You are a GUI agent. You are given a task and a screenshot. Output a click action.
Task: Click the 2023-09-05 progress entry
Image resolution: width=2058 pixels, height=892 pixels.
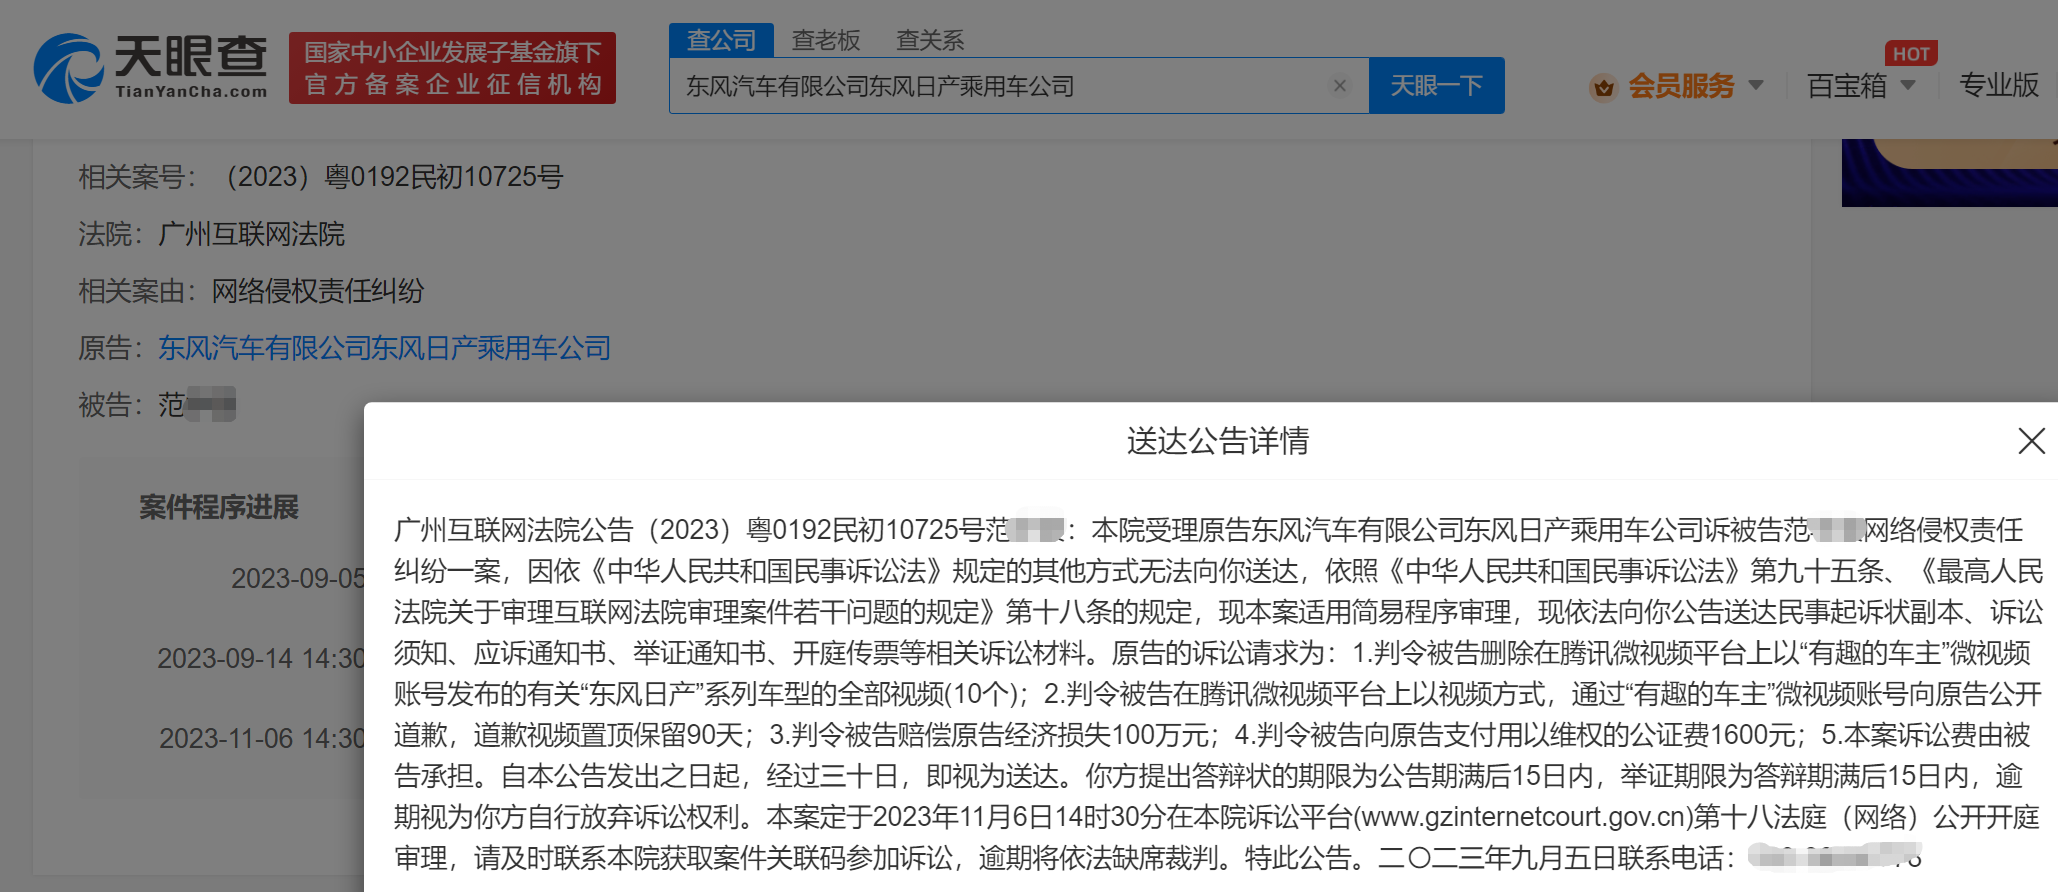(x=298, y=578)
